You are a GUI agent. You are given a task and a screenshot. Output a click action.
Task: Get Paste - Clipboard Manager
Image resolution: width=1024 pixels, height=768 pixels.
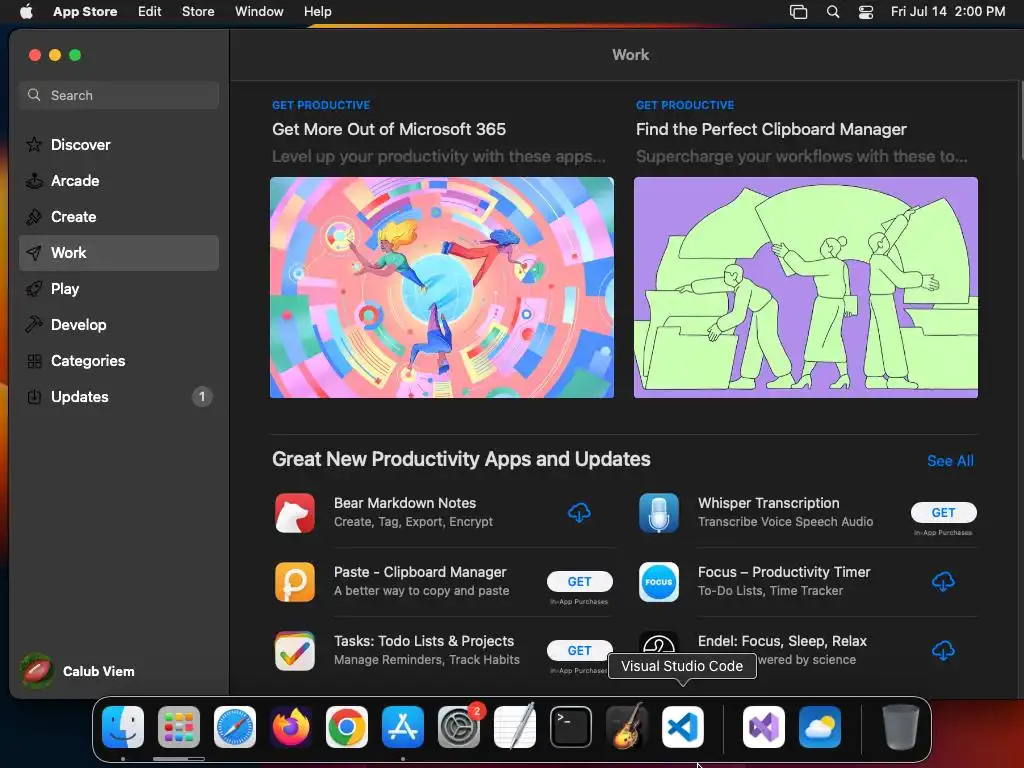[579, 581]
